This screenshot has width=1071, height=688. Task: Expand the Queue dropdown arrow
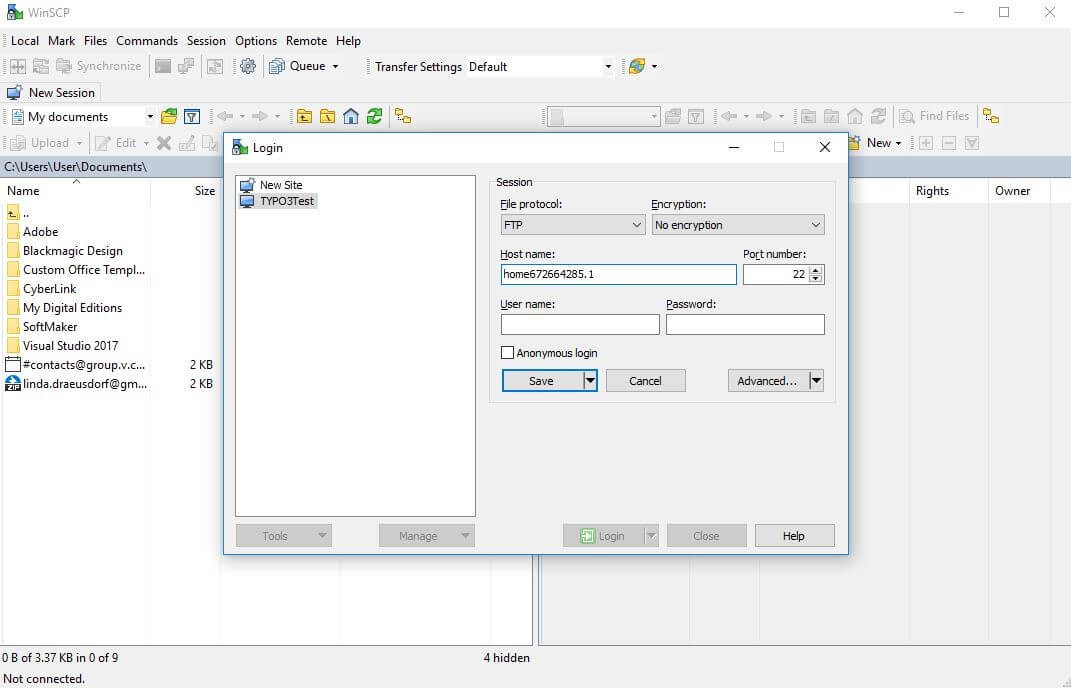[335, 66]
